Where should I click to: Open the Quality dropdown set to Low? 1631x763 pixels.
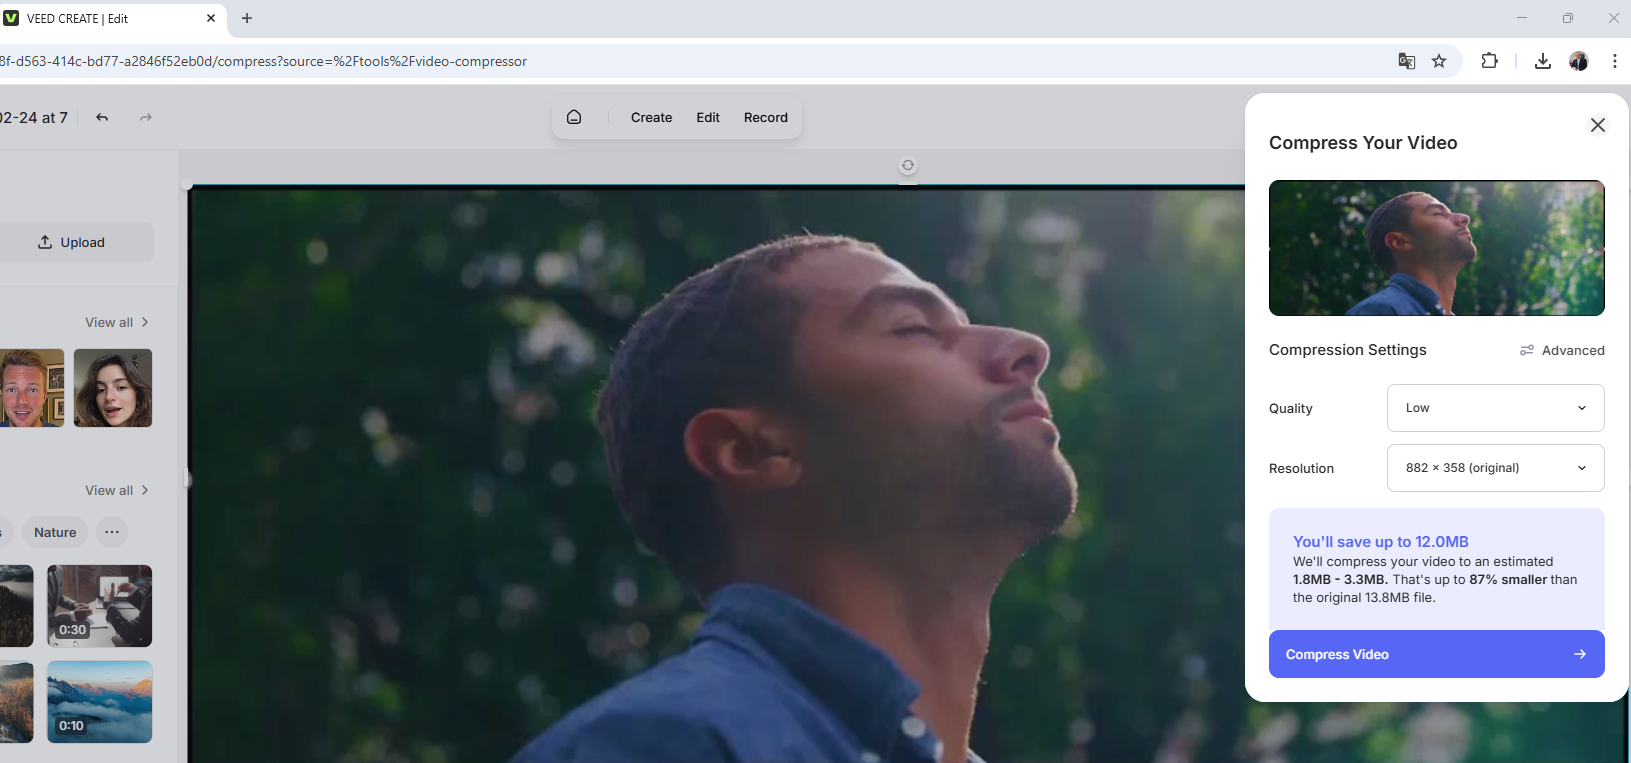(1495, 408)
